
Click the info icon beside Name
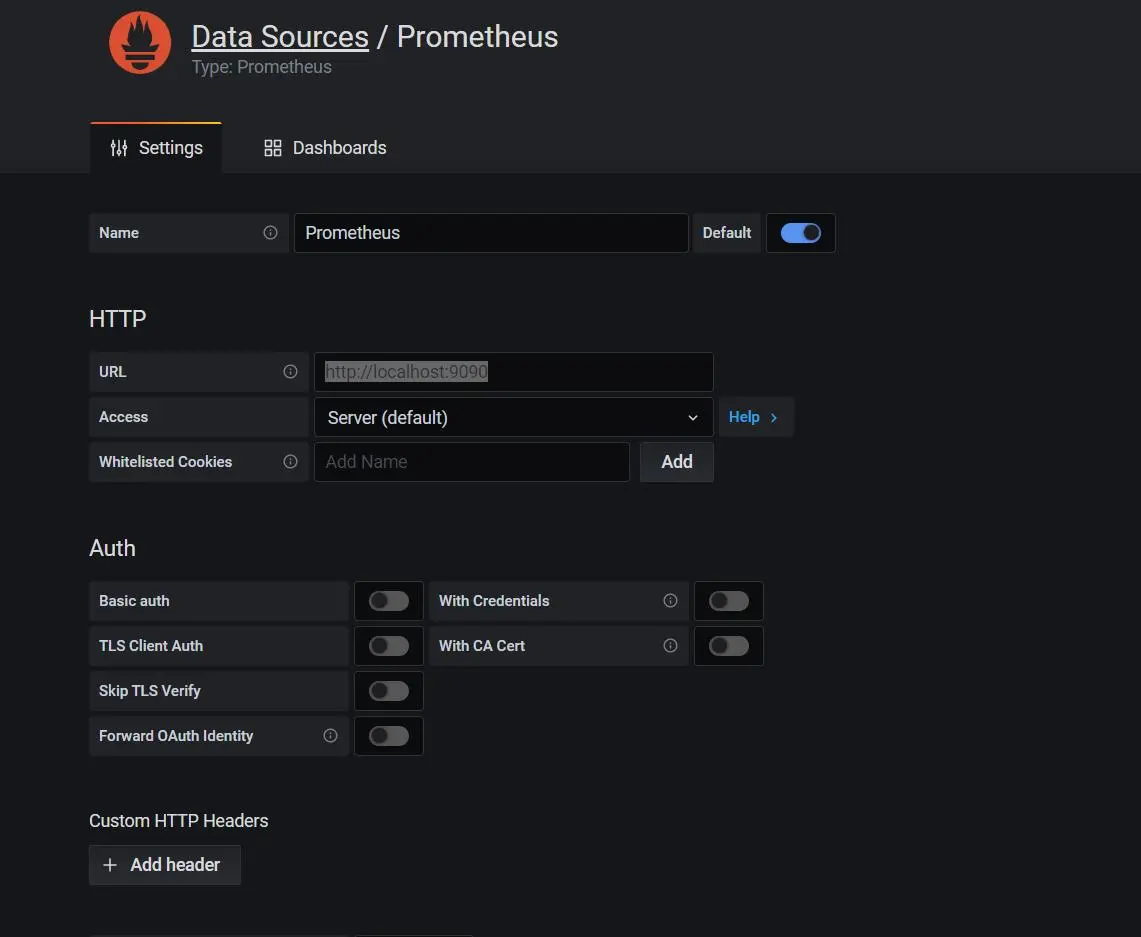coord(270,233)
